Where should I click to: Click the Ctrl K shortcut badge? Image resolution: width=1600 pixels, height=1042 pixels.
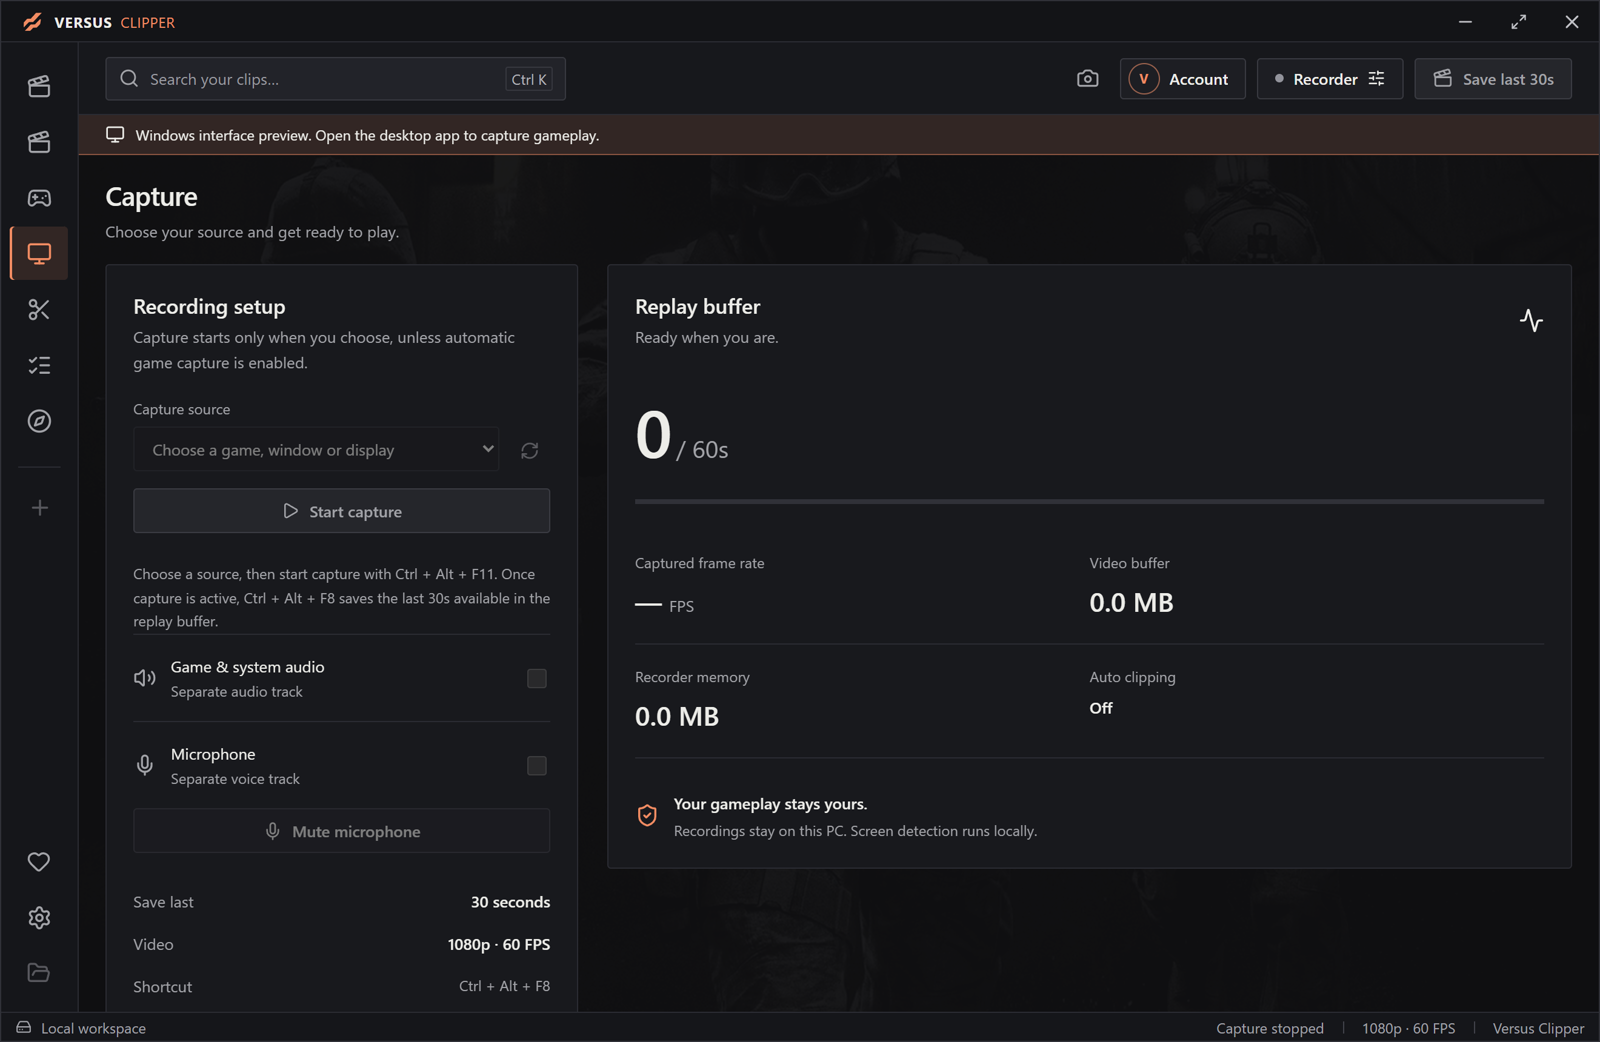pos(529,80)
